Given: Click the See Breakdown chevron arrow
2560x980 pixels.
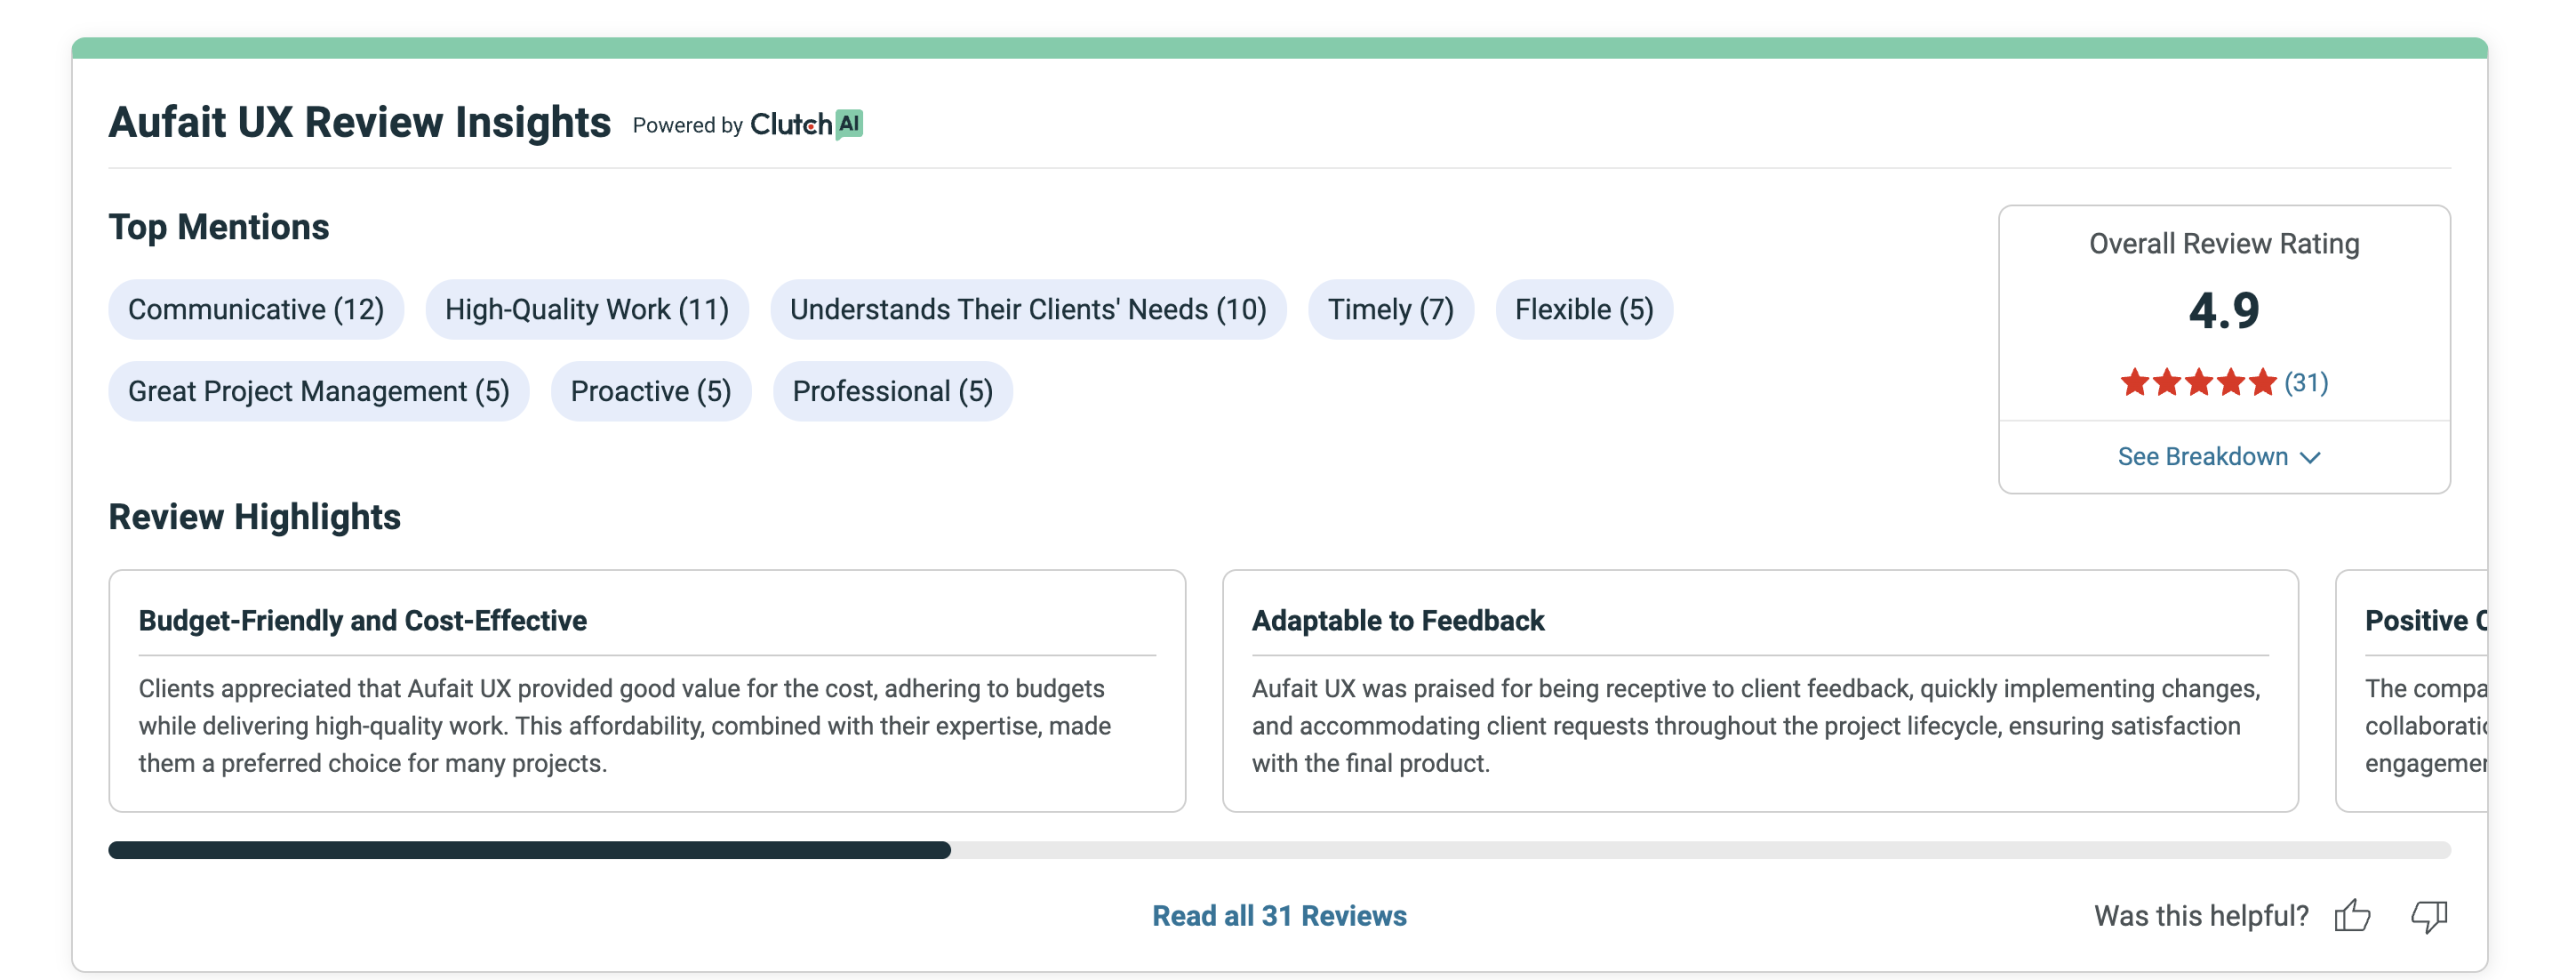Looking at the screenshot, I should click(x=2310, y=457).
